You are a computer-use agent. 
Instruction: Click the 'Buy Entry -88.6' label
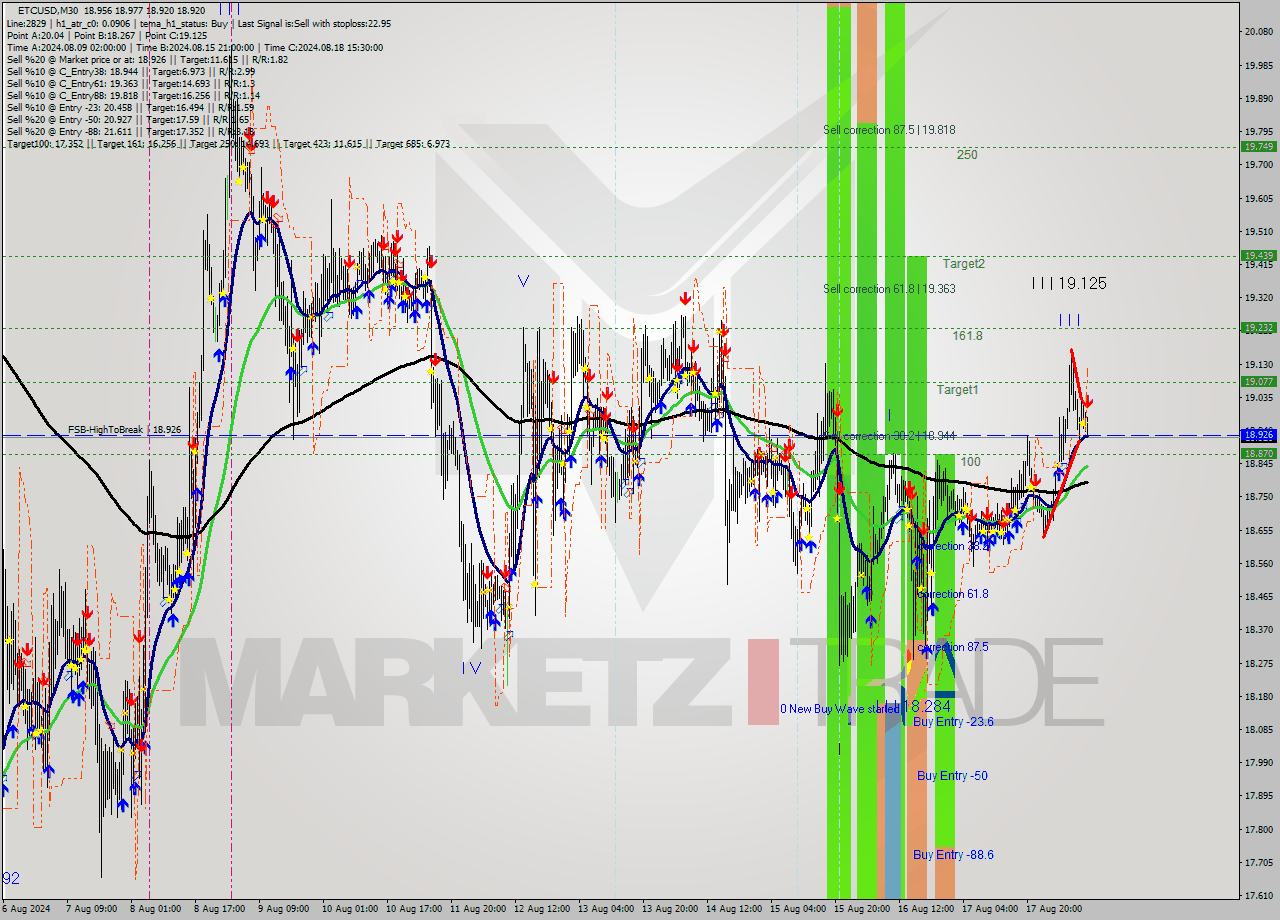pyautogui.click(x=953, y=855)
